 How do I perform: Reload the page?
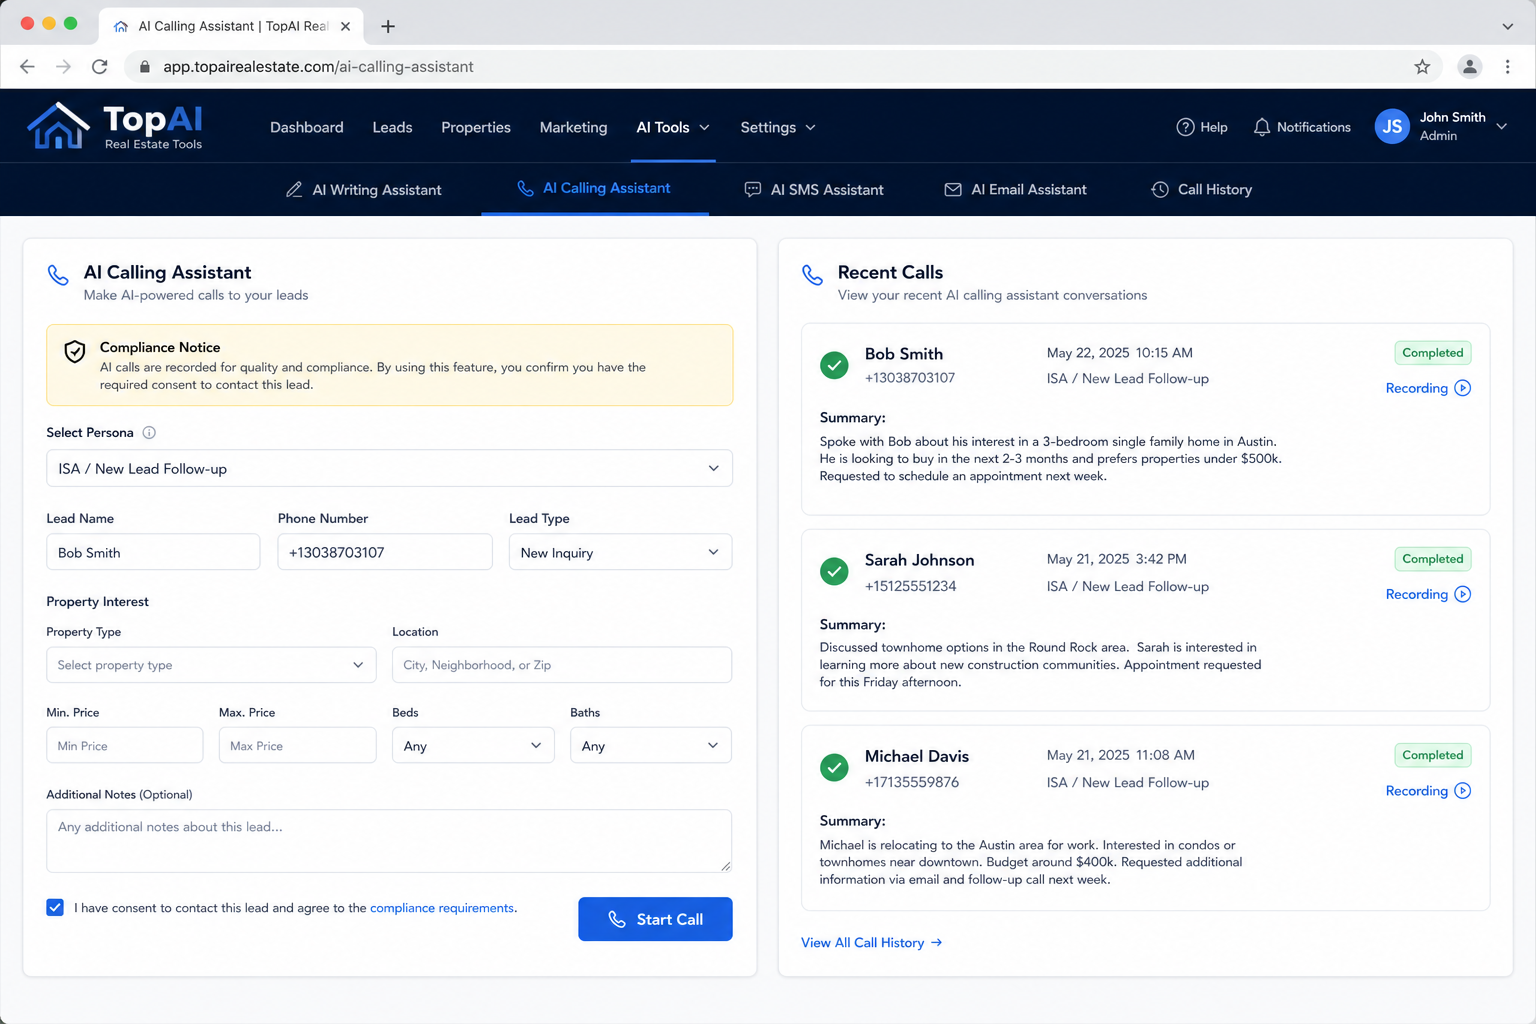[100, 67]
